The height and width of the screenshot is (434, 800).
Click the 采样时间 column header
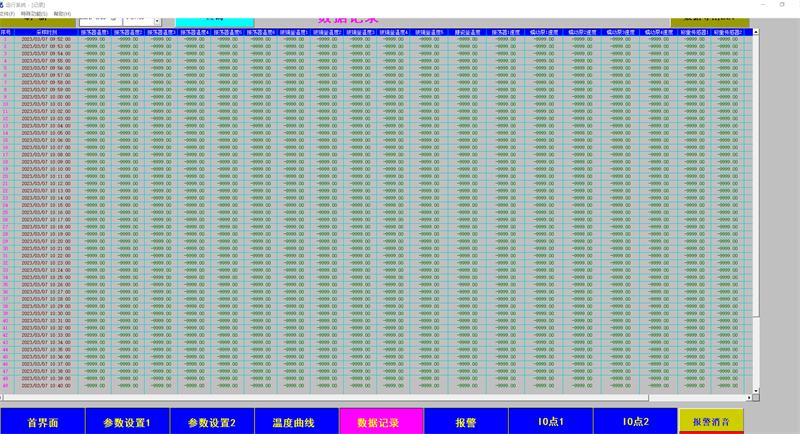pos(46,32)
